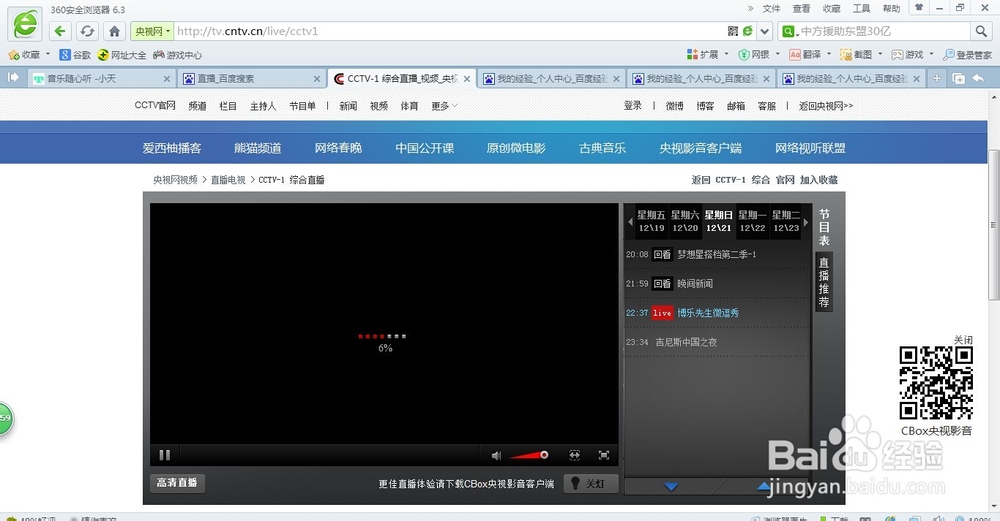
Task: Click 直播电视 breadcrumb link
Action: (228, 180)
